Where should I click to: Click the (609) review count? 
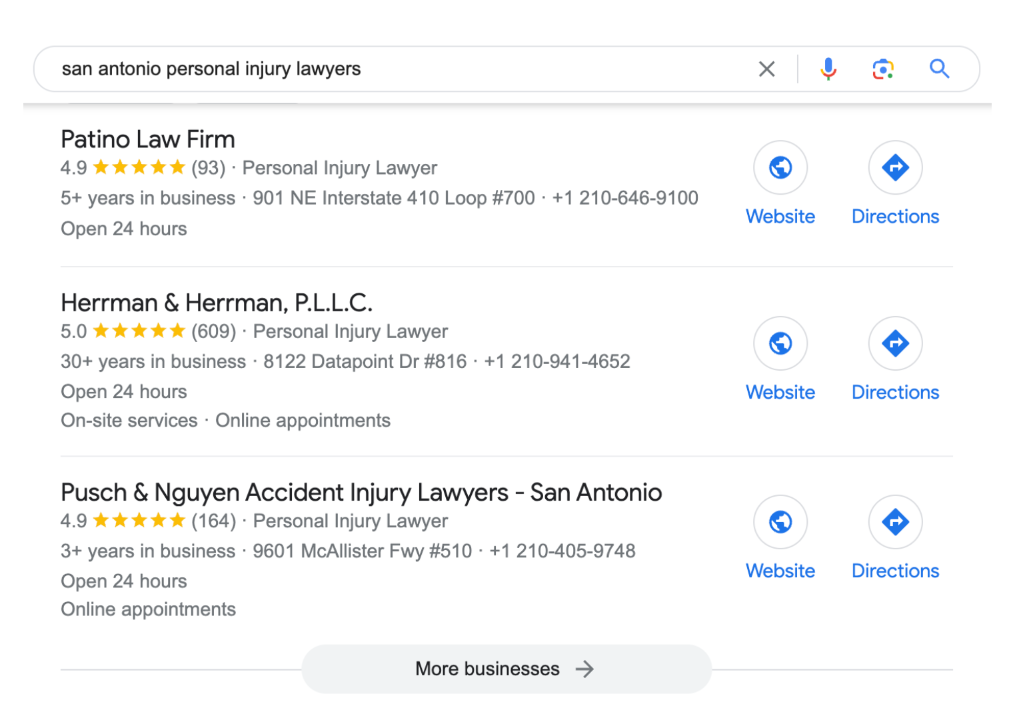click(x=214, y=331)
